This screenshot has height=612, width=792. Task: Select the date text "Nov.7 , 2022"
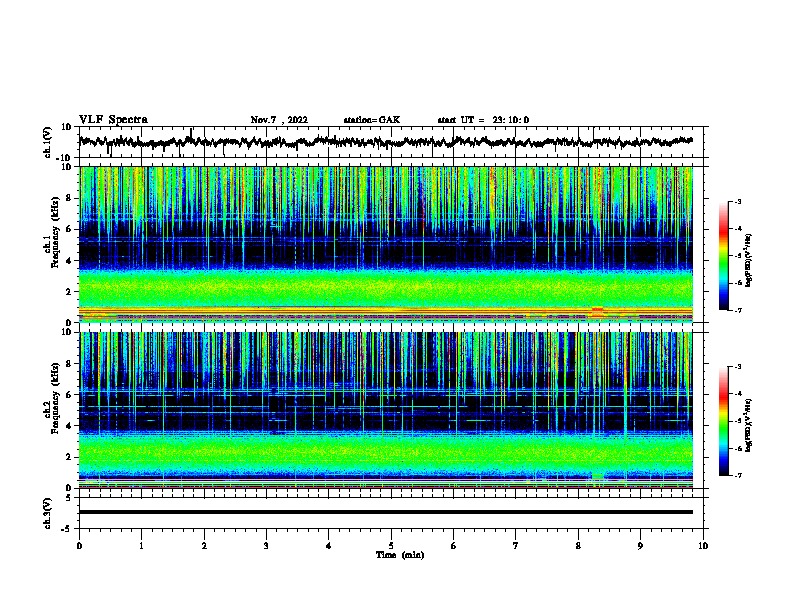coord(279,120)
